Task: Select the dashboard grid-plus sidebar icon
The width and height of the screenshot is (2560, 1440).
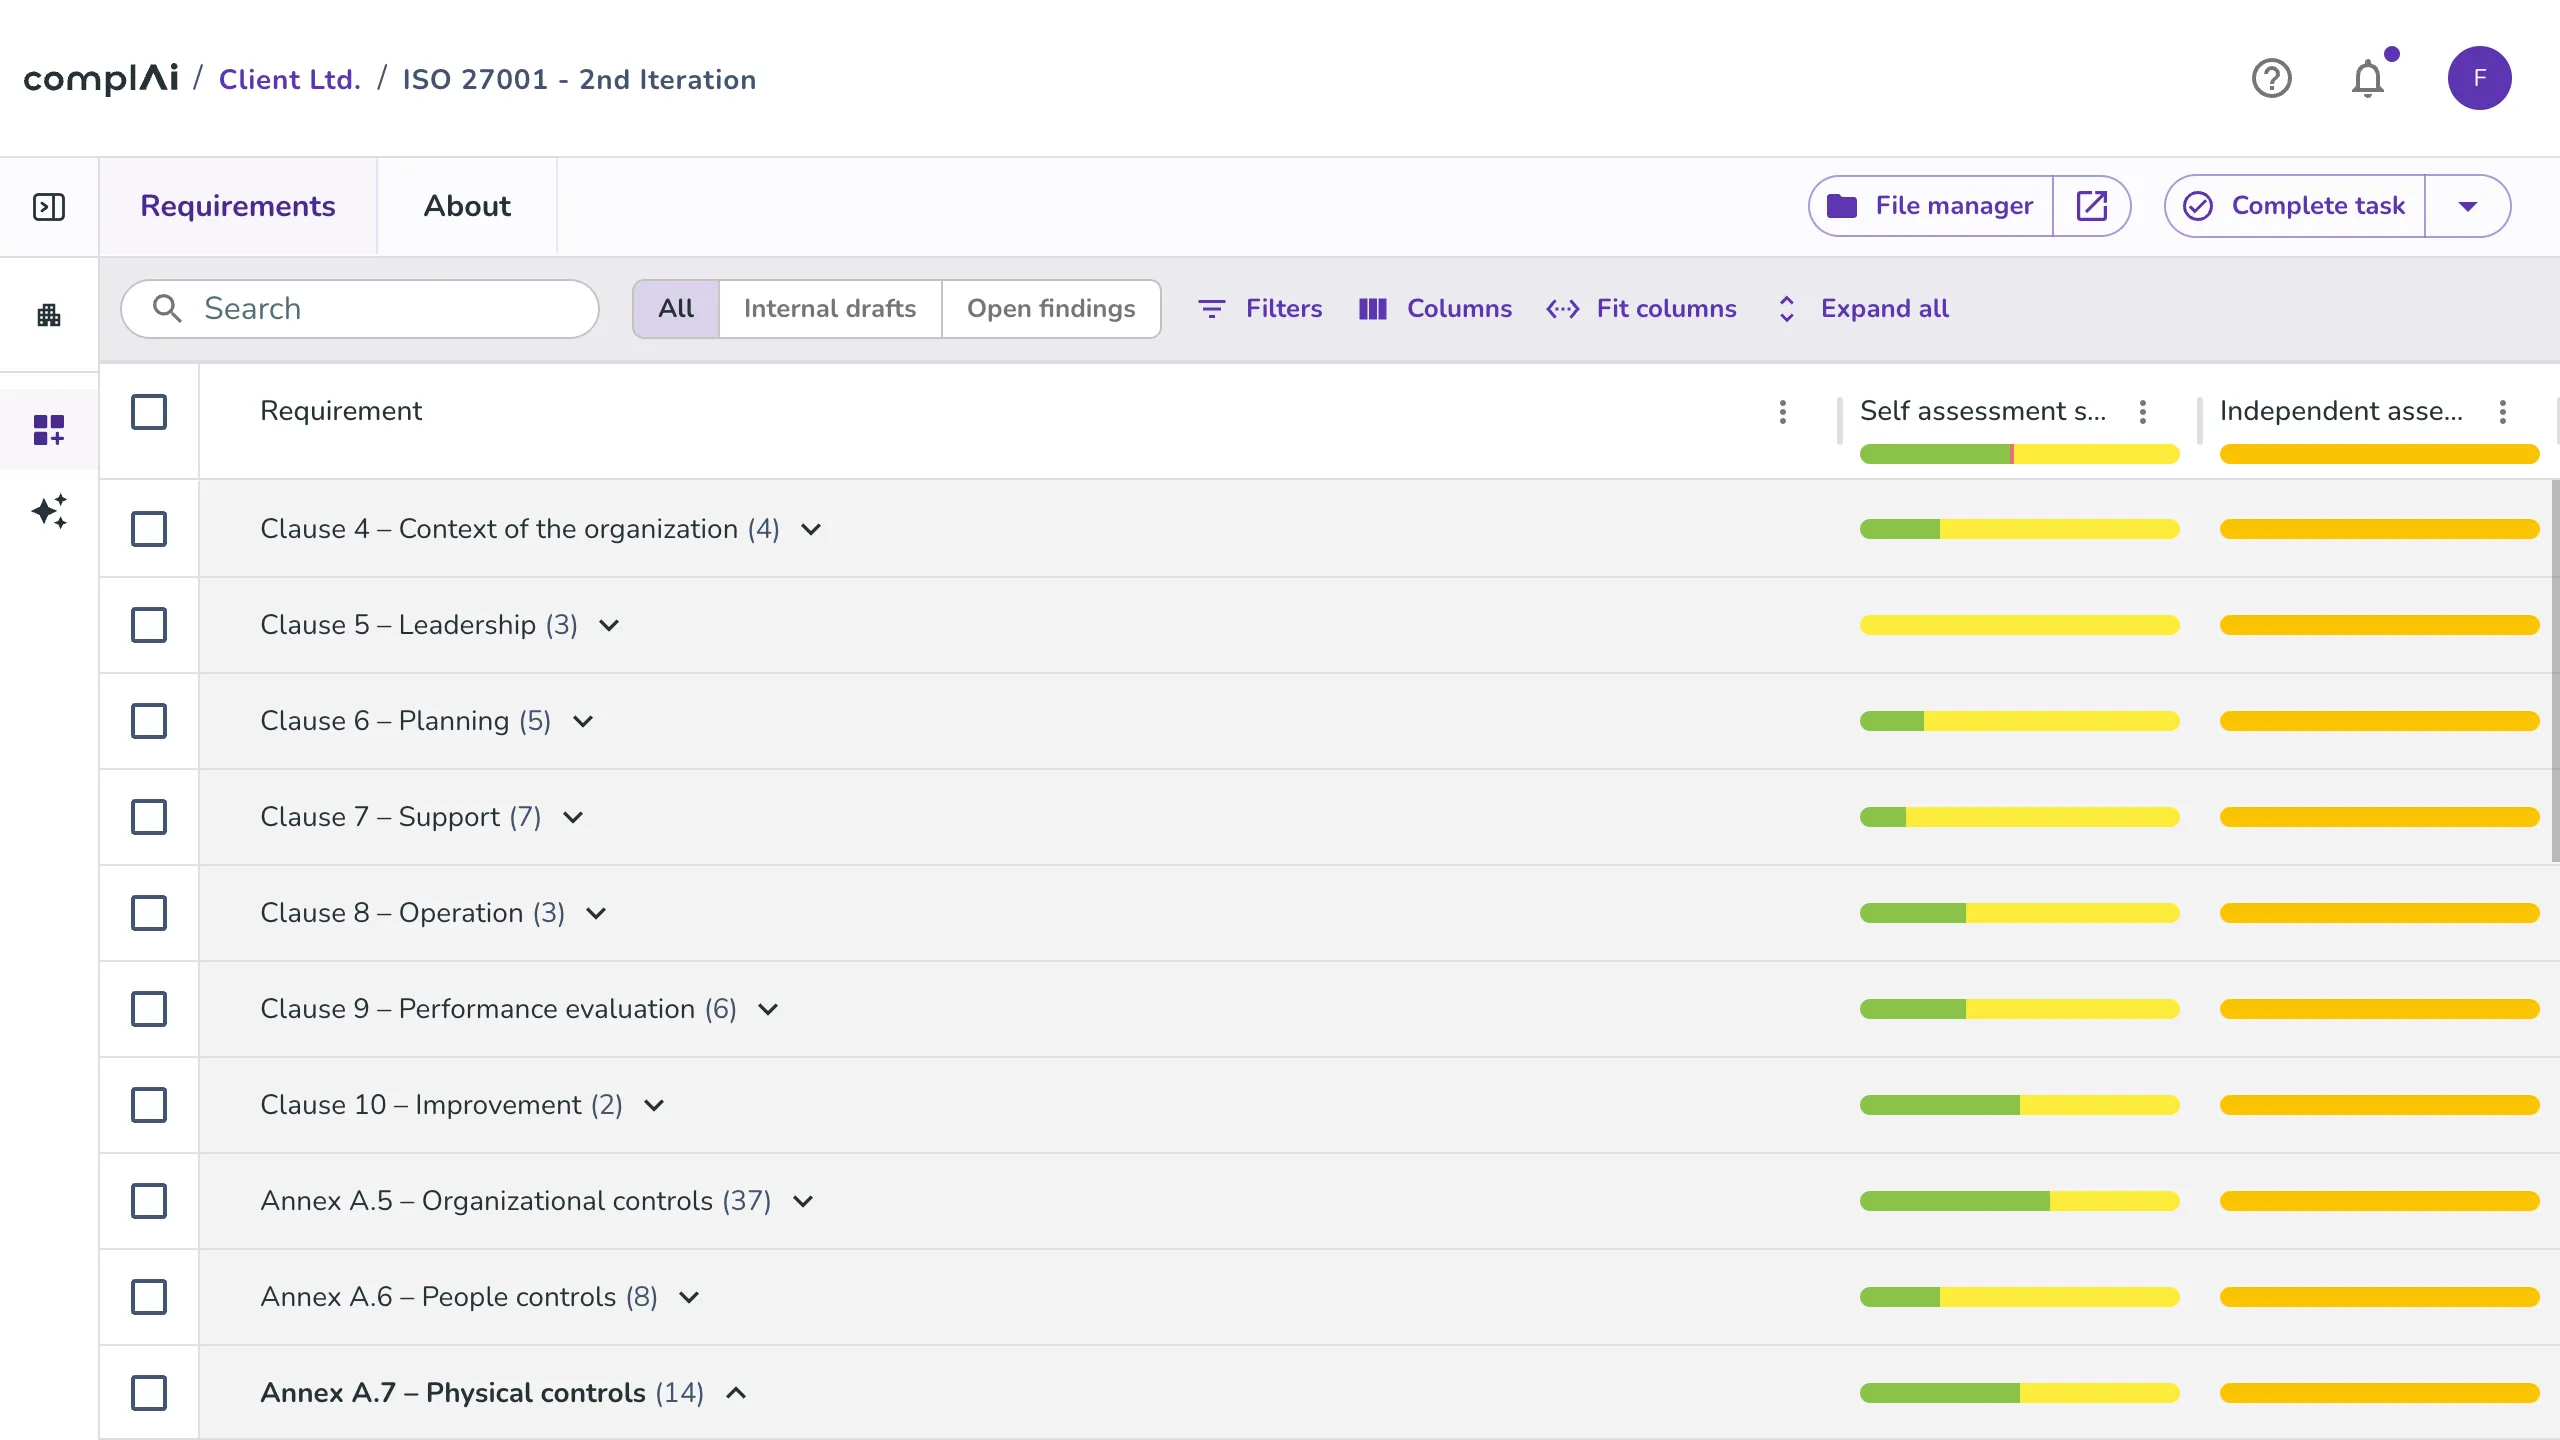Action: [49, 430]
